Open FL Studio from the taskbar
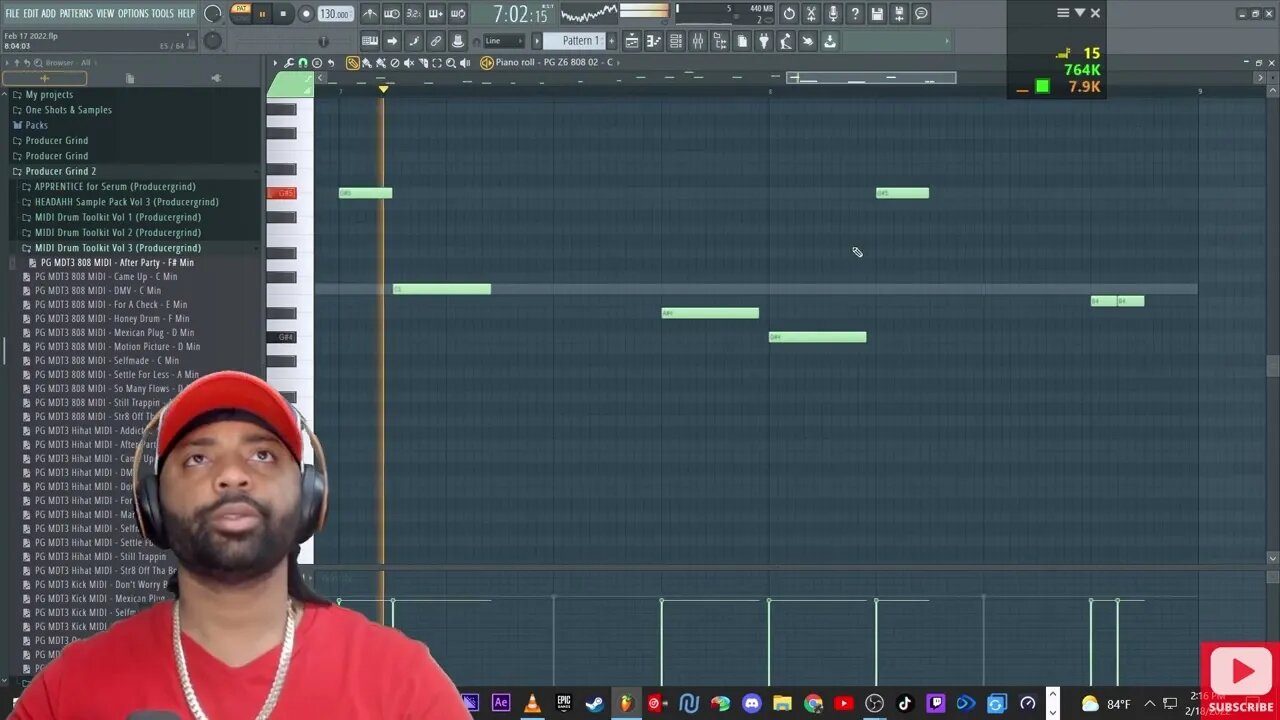This screenshot has height=720, width=1280. (626, 703)
